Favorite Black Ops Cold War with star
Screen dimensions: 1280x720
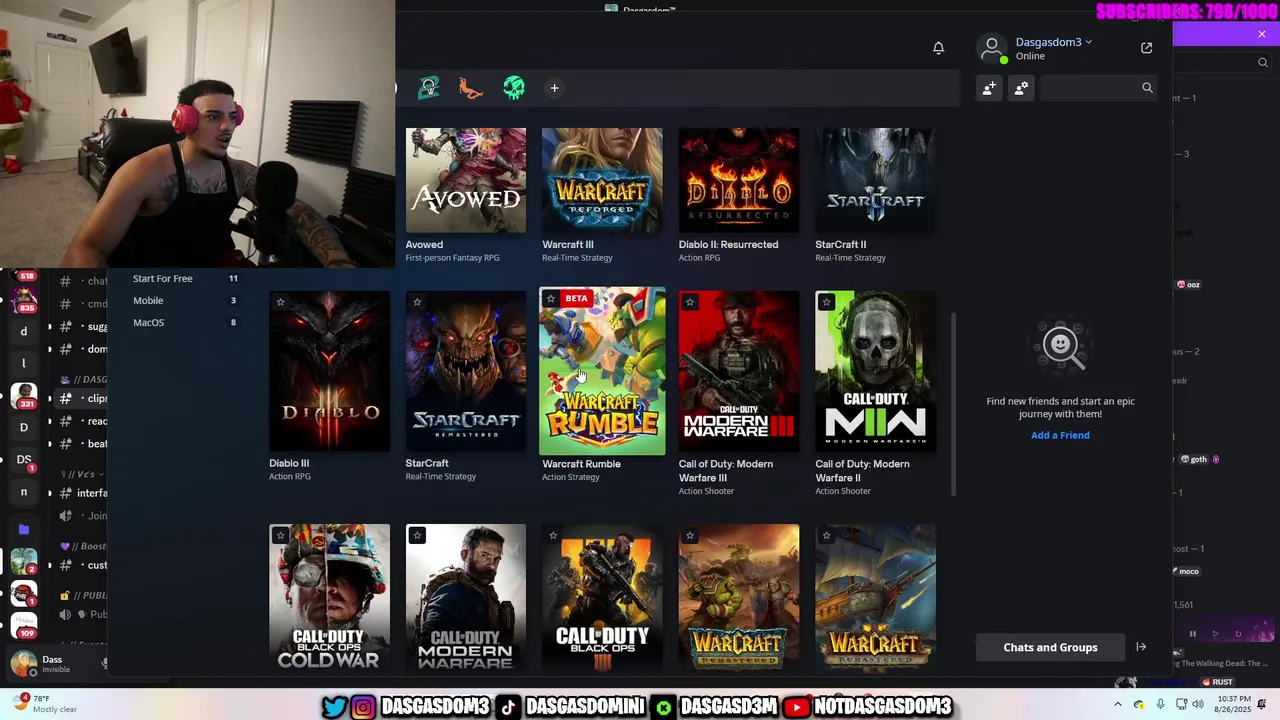pyautogui.click(x=281, y=536)
